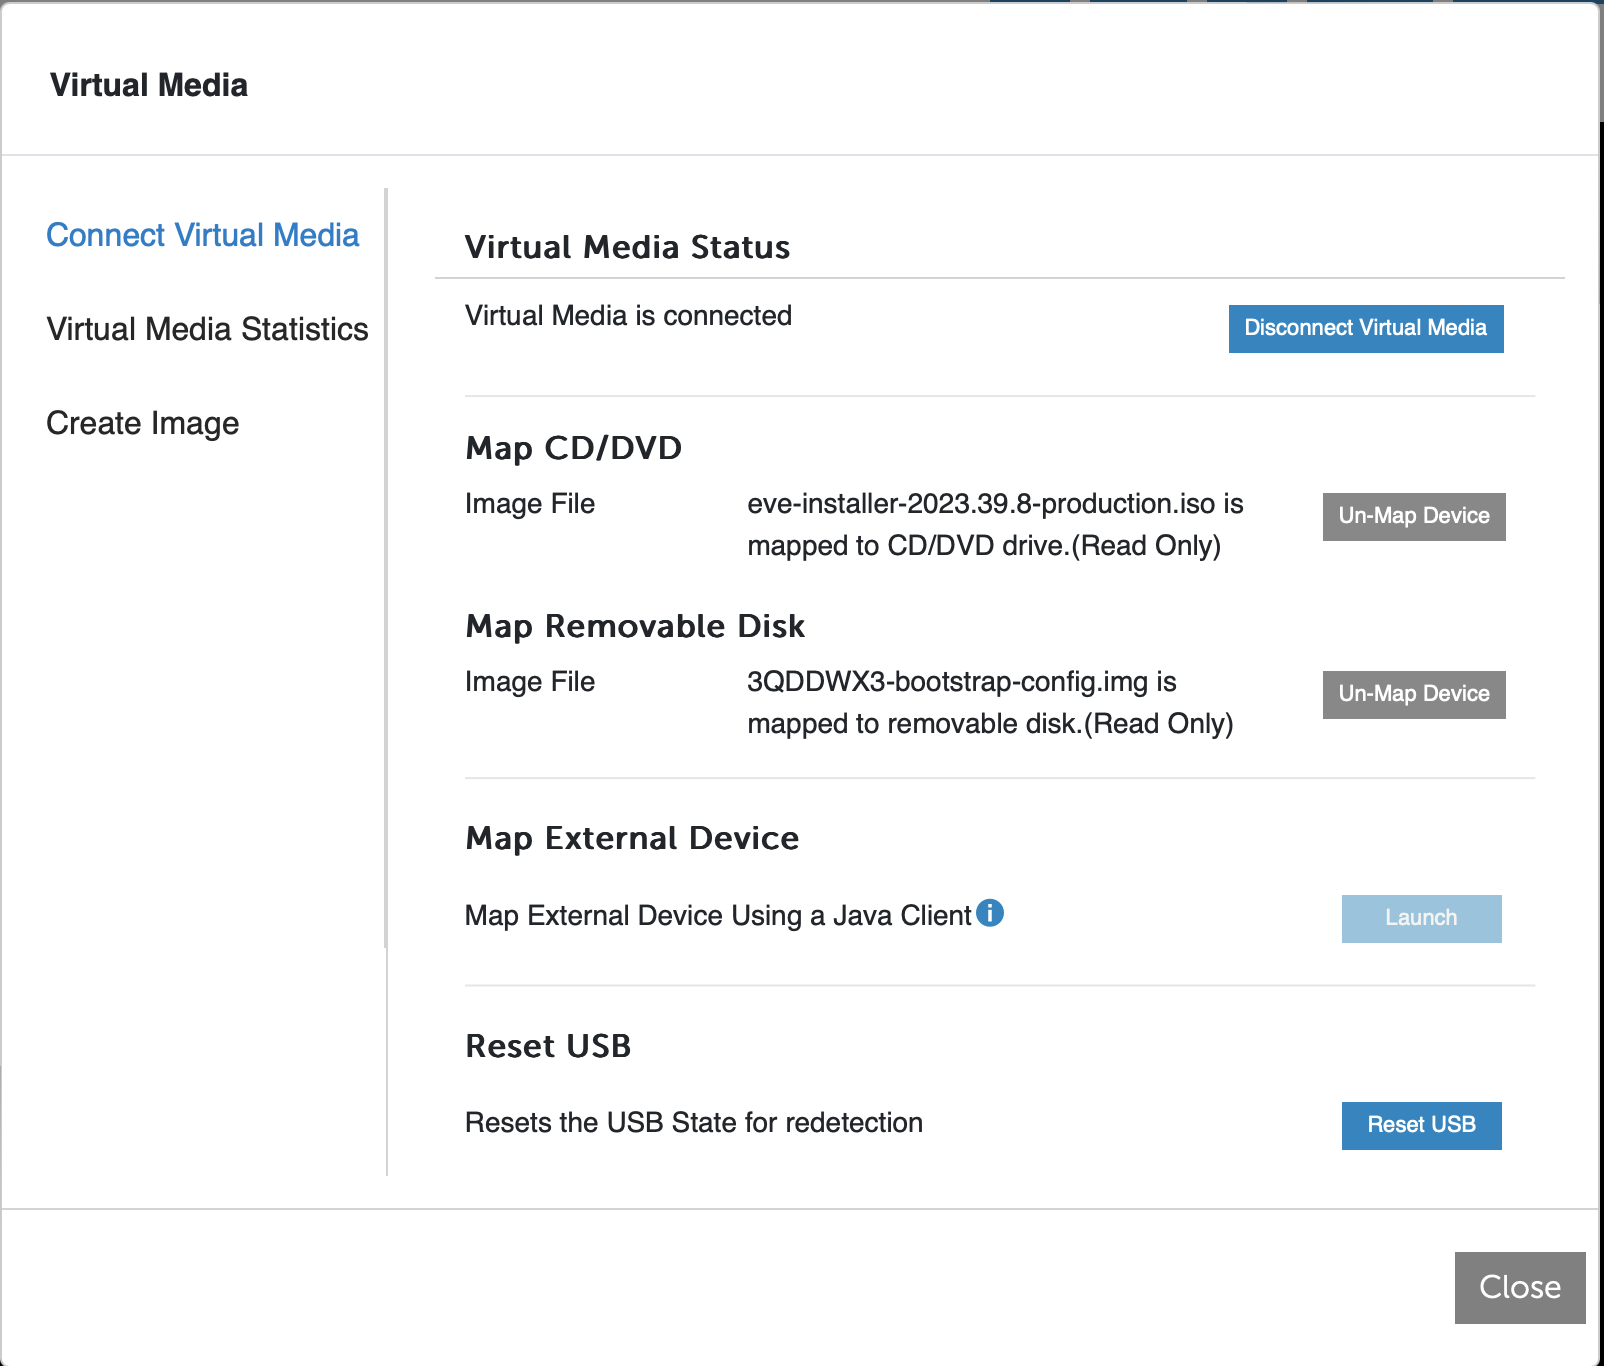The width and height of the screenshot is (1604, 1366).
Task: Open the Java Client info tooltip icon
Action: click(991, 913)
